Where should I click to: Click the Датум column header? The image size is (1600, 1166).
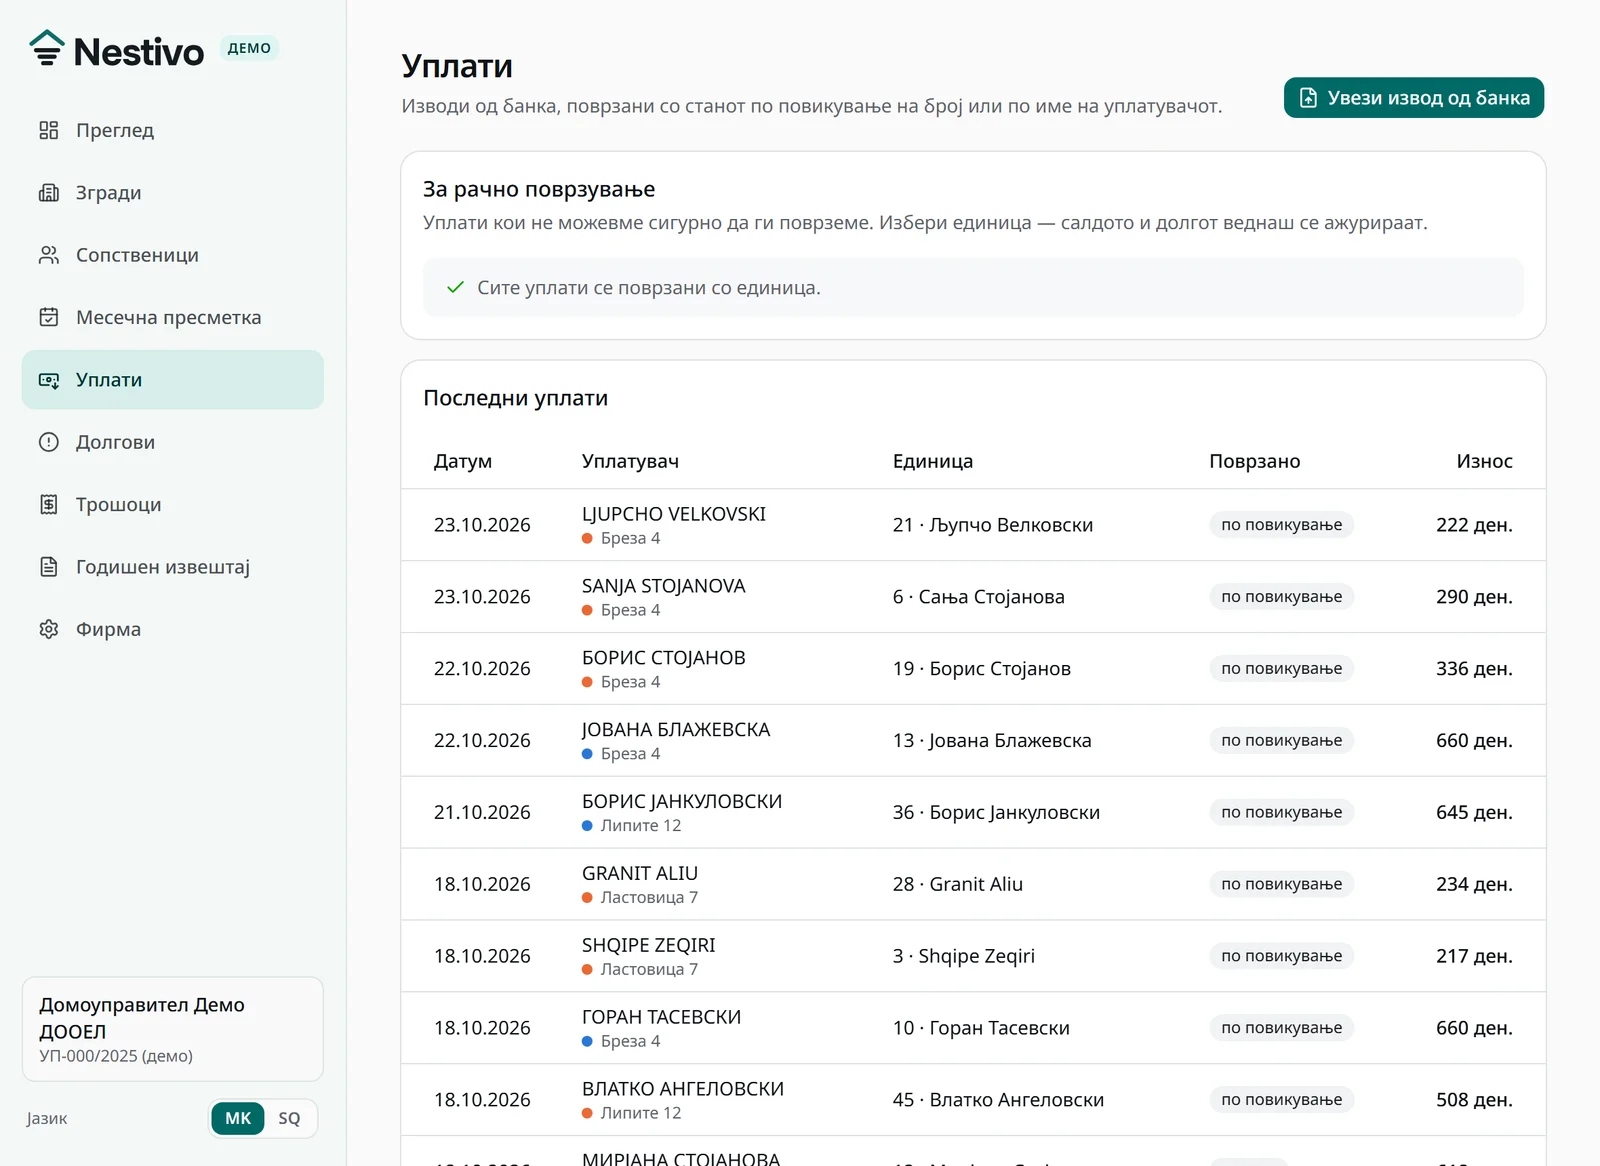[x=463, y=461]
